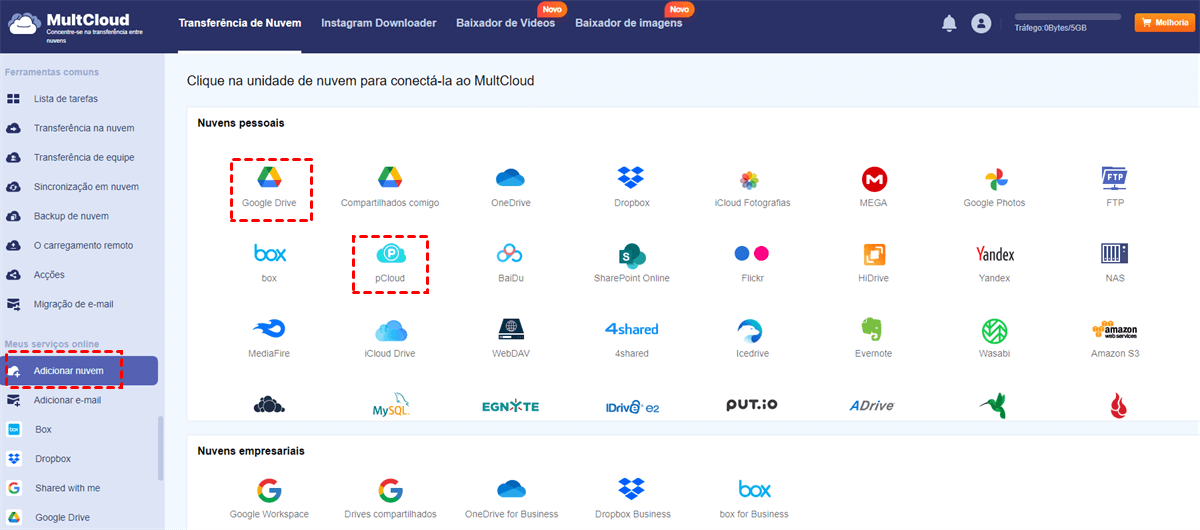Select the box cloud under personal clouds
Screen dimensions: 1200x530
(x=270, y=262)
